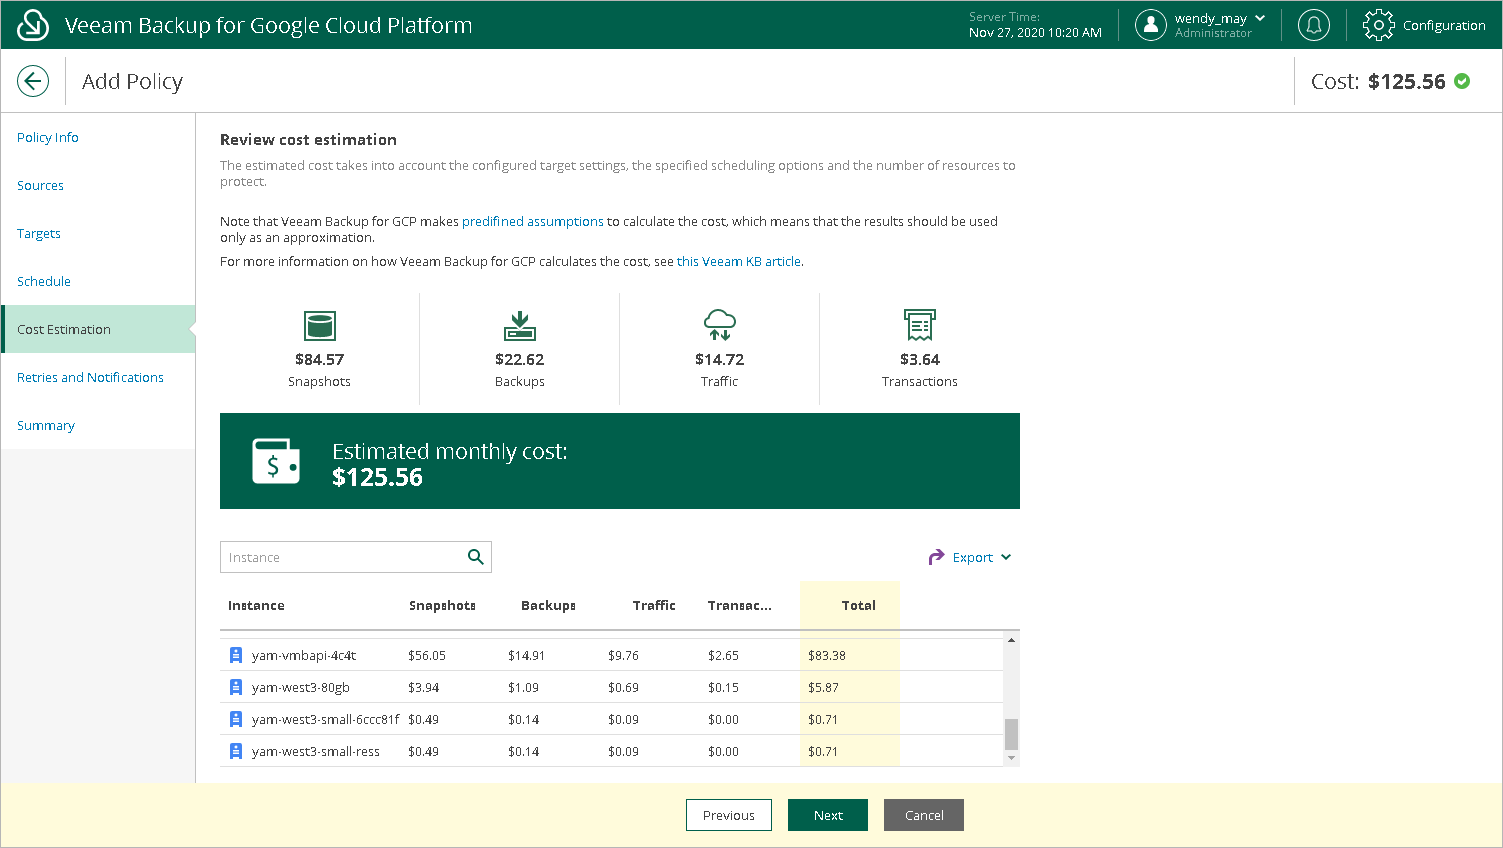Click the yam-west3-small-ress instance icon
1503x848 pixels.
click(236, 751)
